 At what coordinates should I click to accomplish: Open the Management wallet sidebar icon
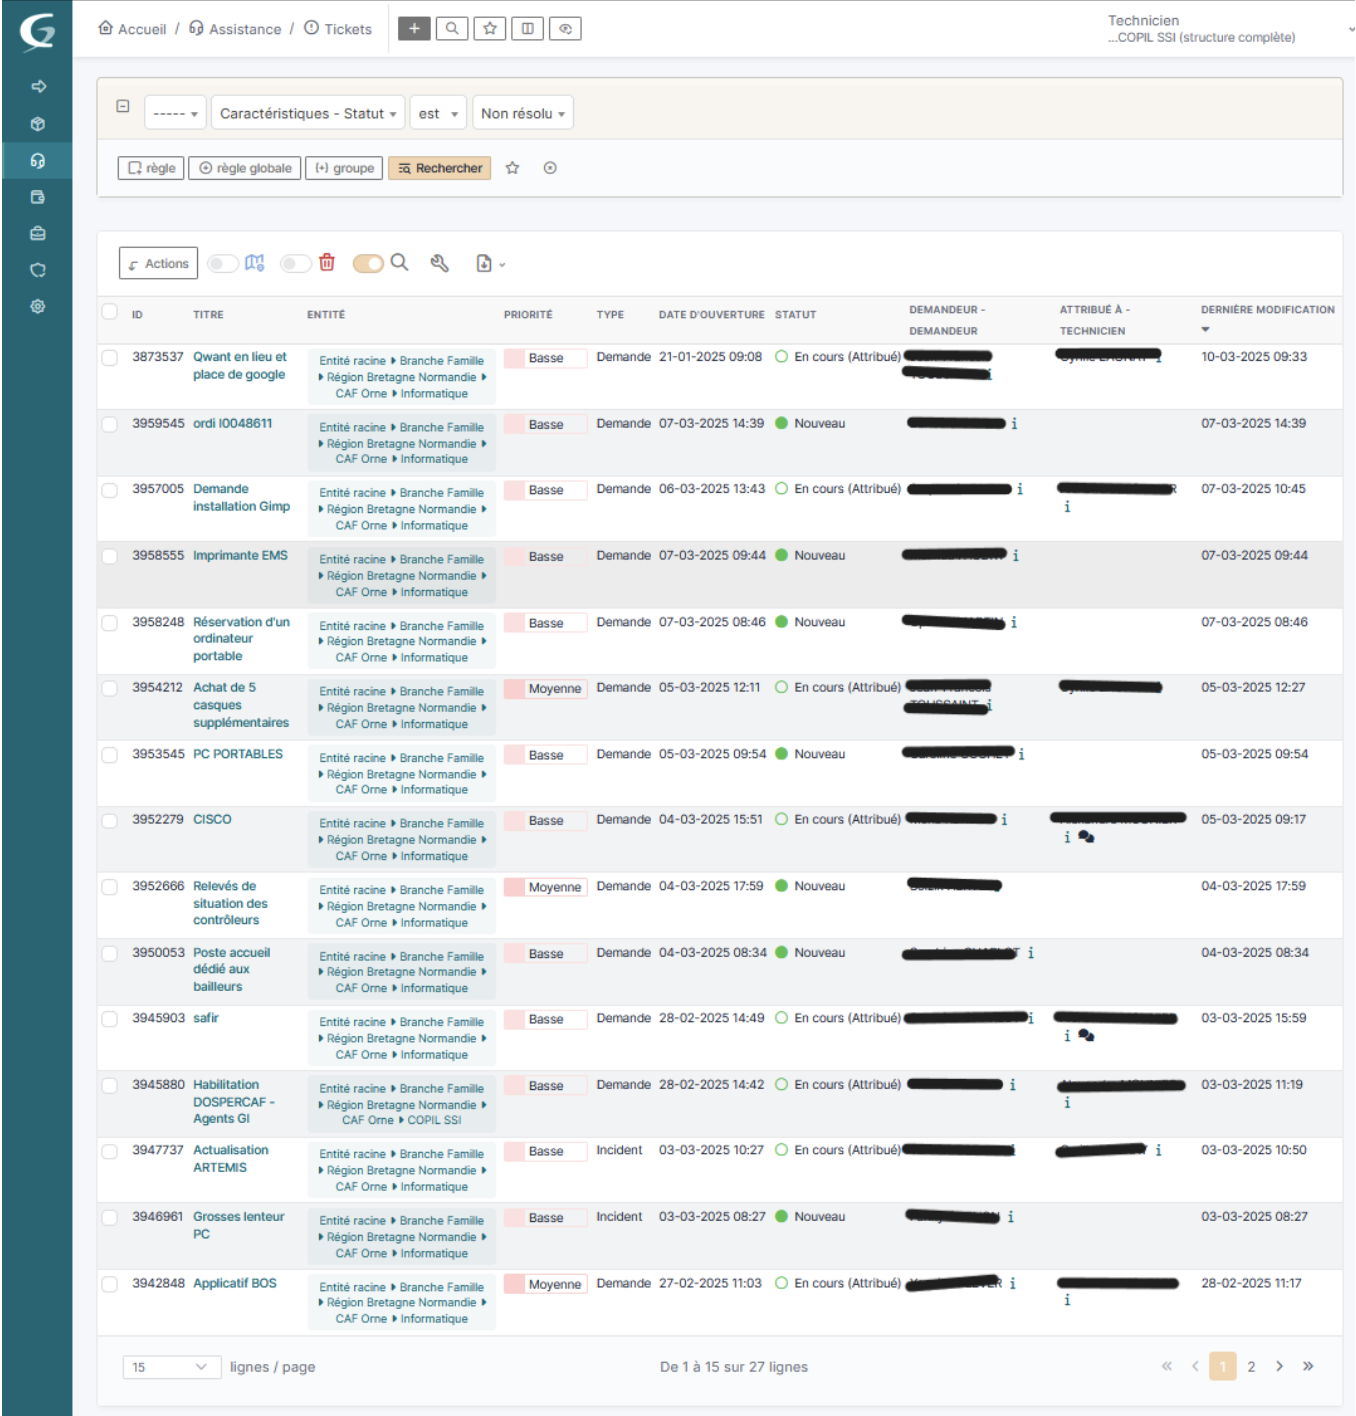tap(38, 197)
